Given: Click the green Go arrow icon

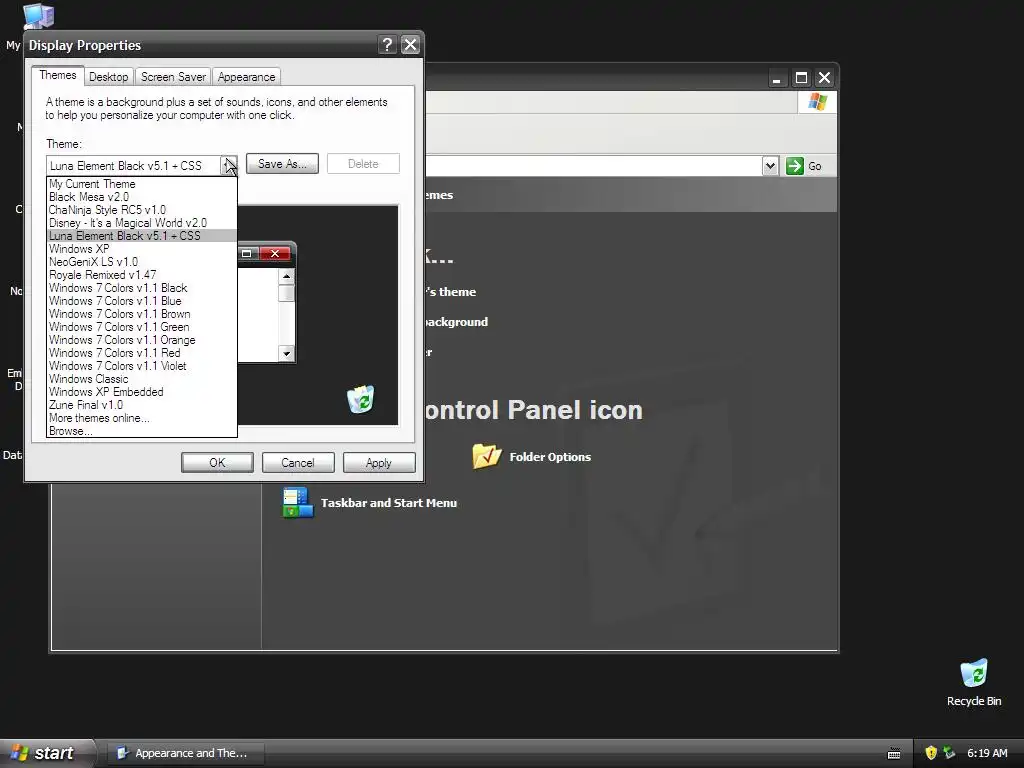Looking at the screenshot, I should [x=795, y=166].
